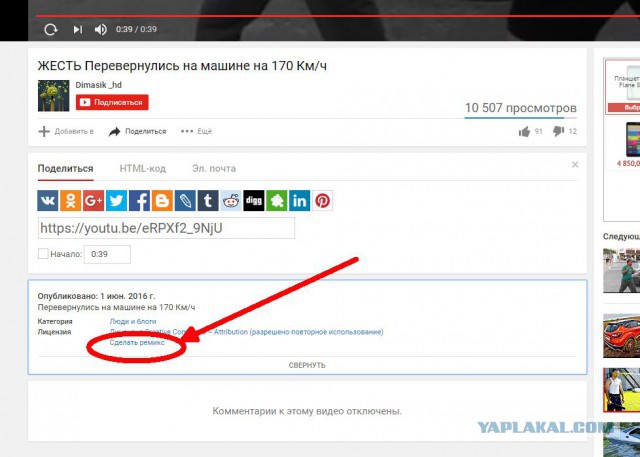Share to LinkedIn

pos(299,200)
